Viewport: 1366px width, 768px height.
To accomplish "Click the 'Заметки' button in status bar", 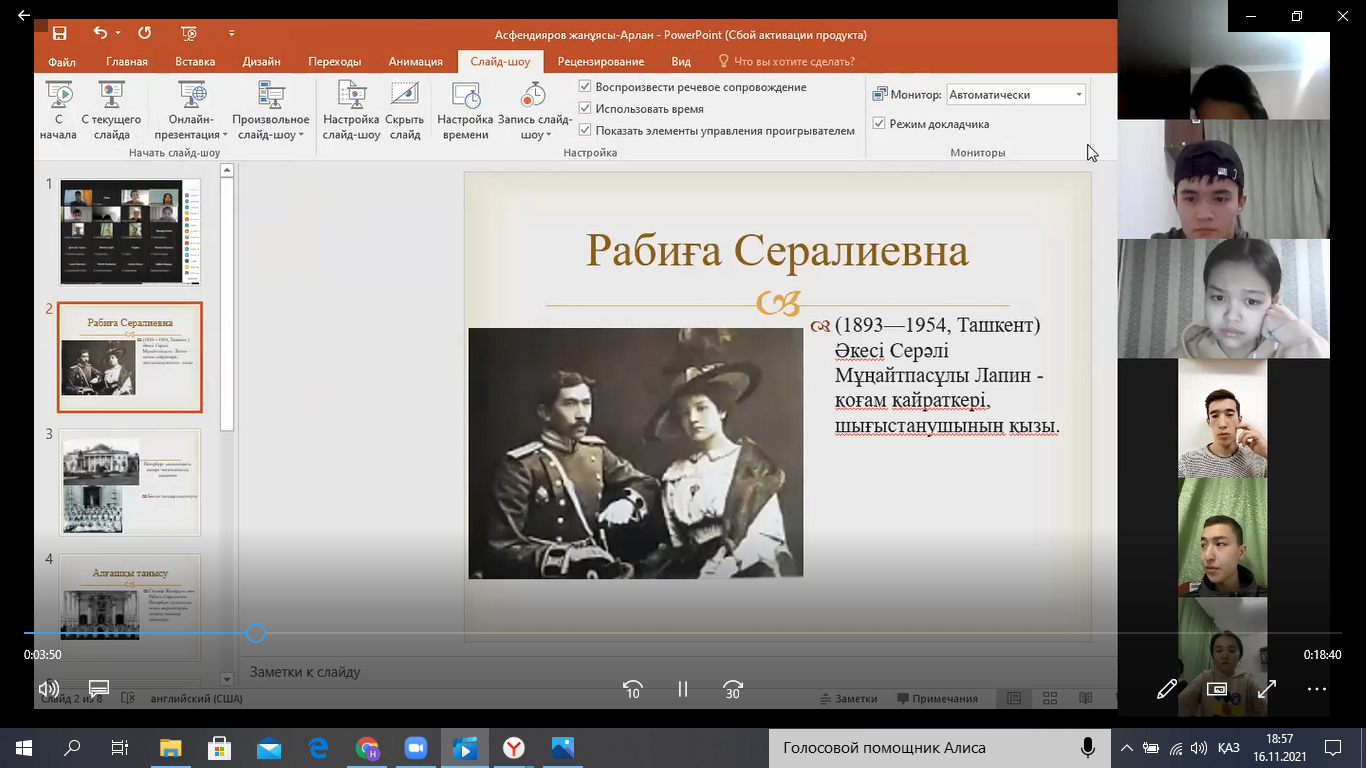I will (x=848, y=699).
